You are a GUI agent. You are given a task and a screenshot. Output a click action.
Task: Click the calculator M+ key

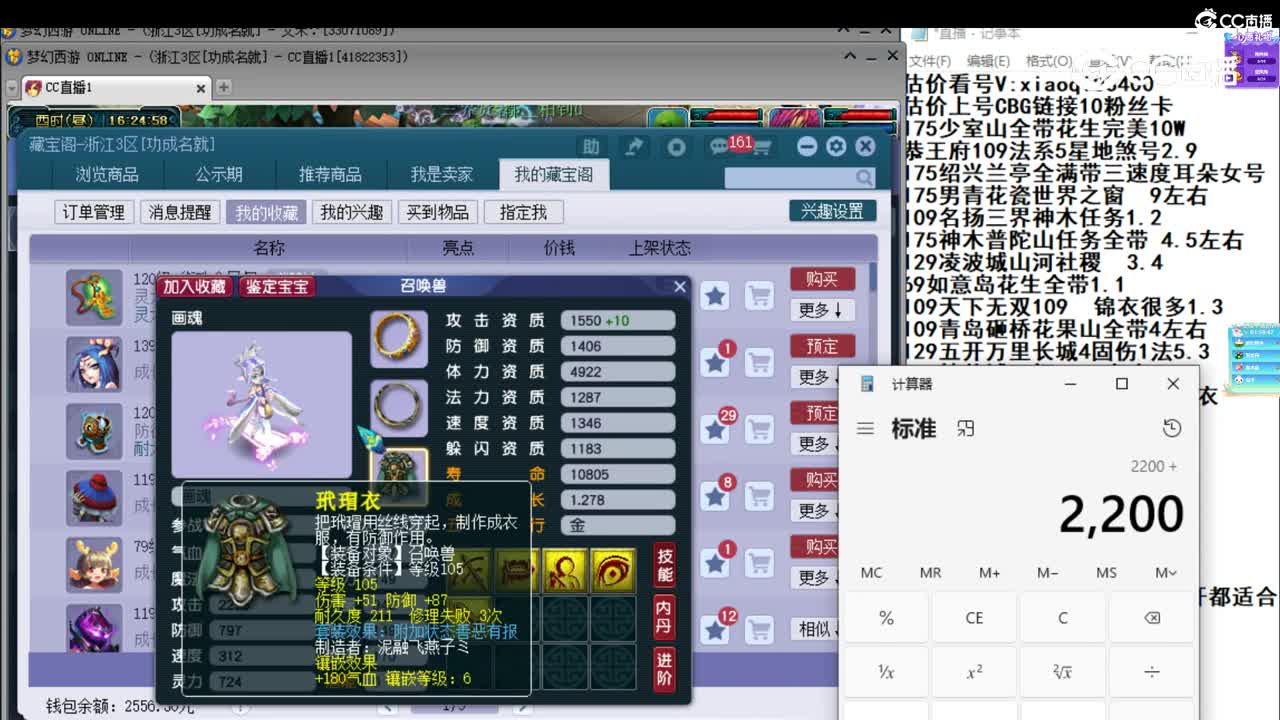[x=989, y=573]
